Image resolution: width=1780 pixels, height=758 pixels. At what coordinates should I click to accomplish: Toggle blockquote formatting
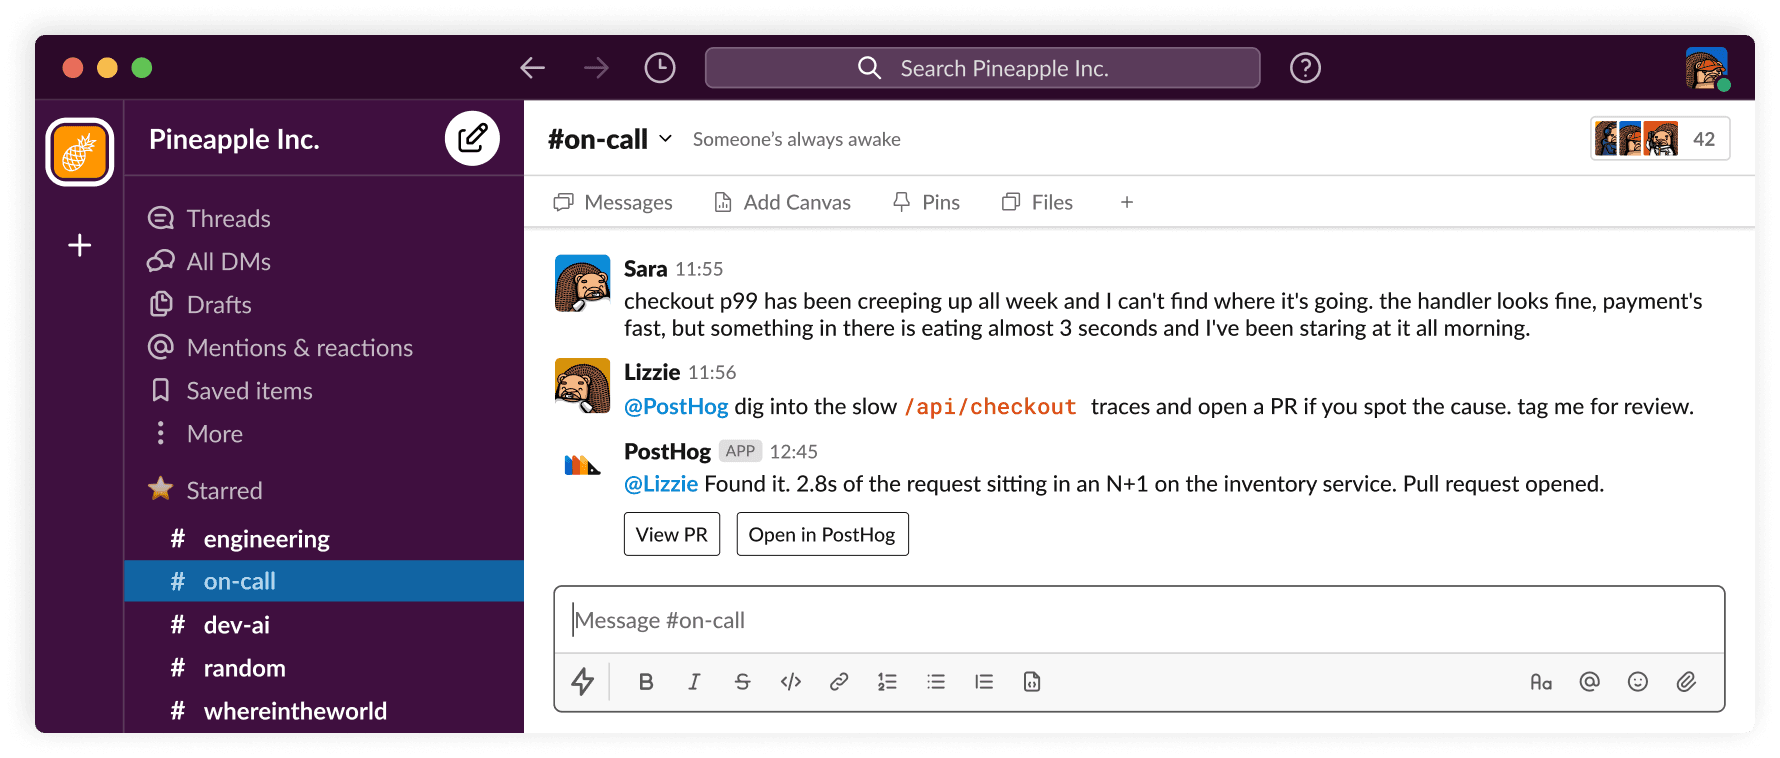pos(984,682)
